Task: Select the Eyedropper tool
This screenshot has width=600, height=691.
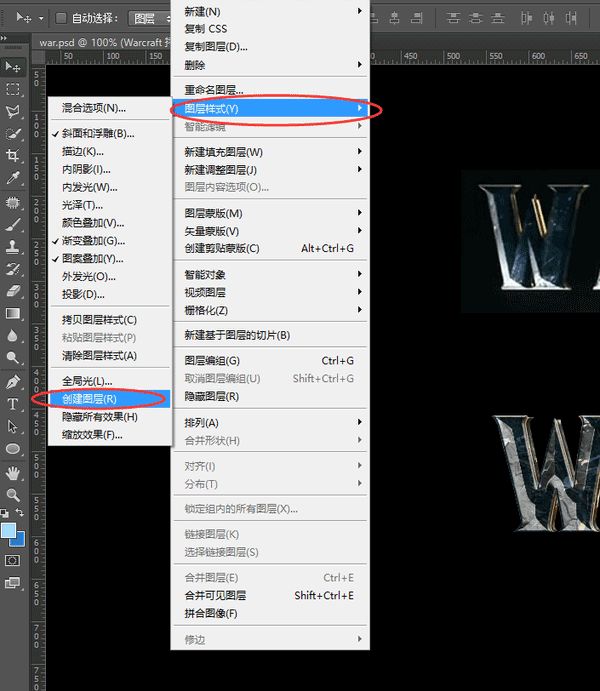Action: 12,178
